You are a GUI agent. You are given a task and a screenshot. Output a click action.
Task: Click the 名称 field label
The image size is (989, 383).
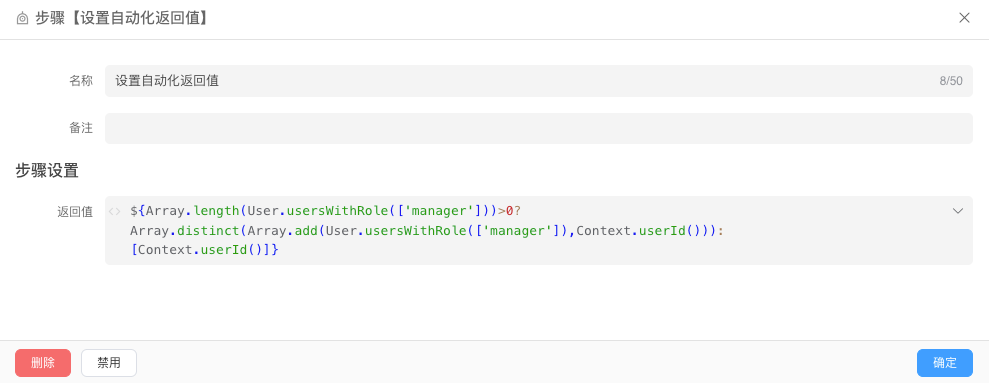pos(81,81)
